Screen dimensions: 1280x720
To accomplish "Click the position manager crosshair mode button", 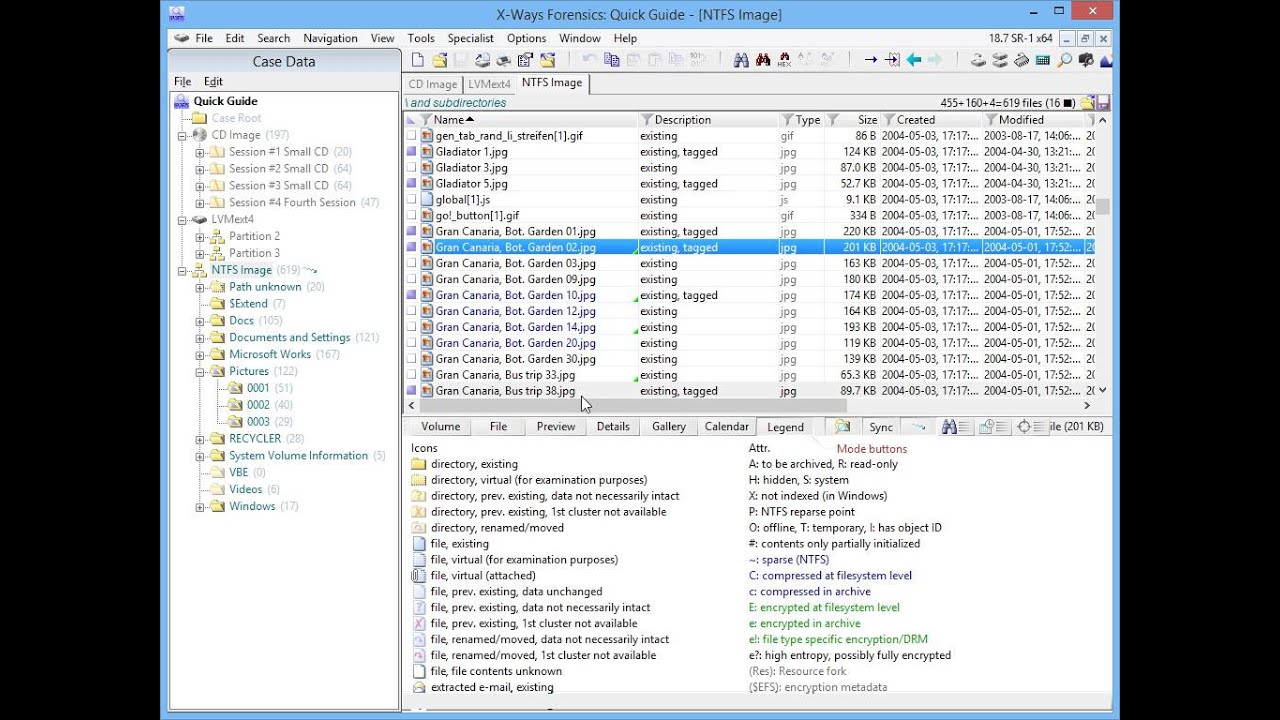I will point(1031,426).
